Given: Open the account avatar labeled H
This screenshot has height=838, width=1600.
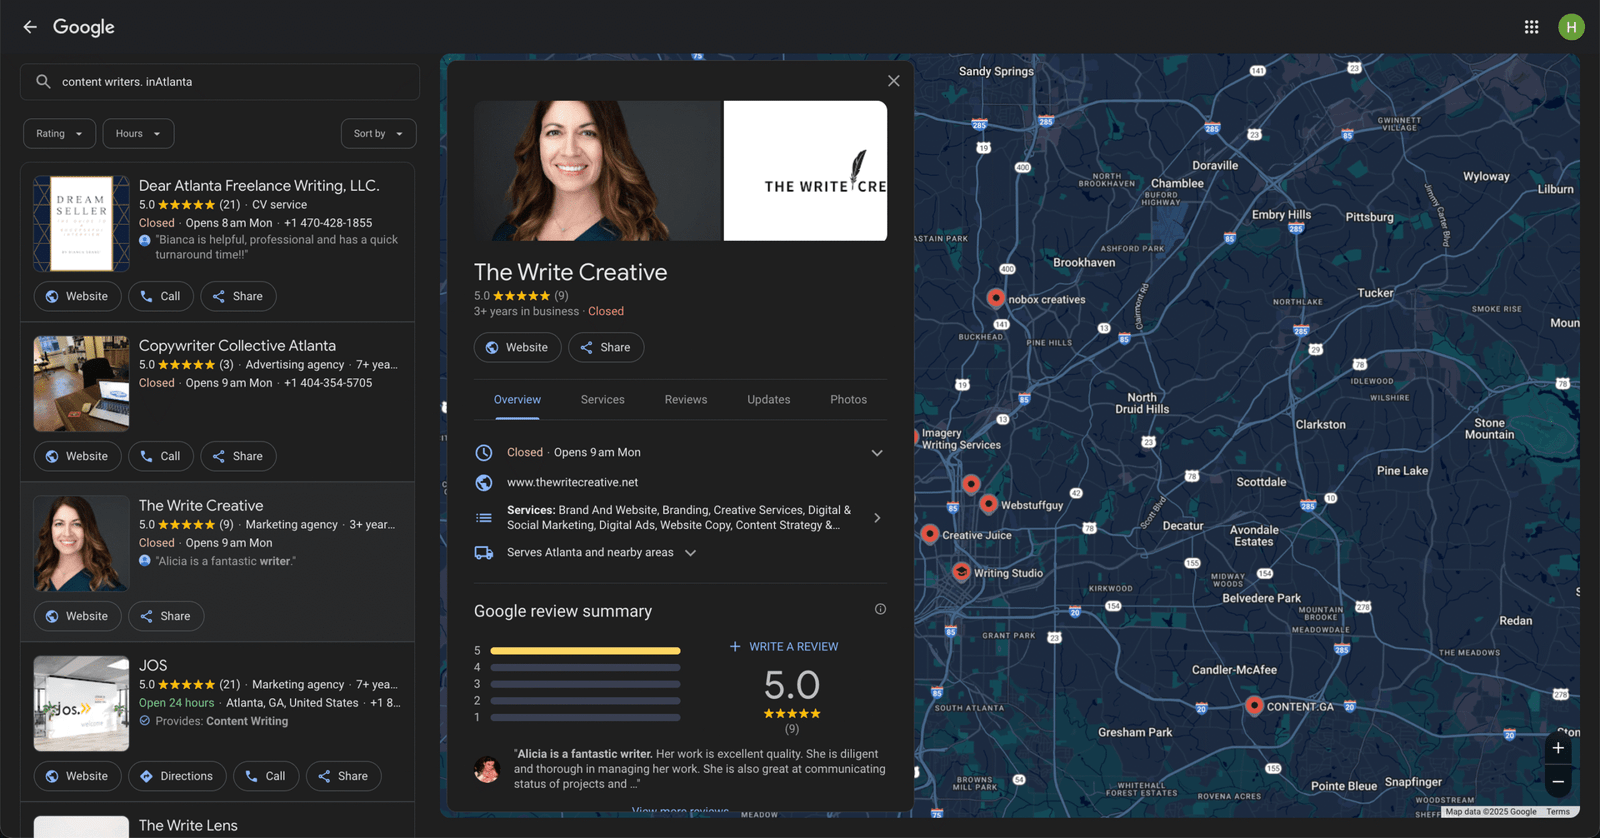Looking at the screenshot, I should tap(1571, 27).
